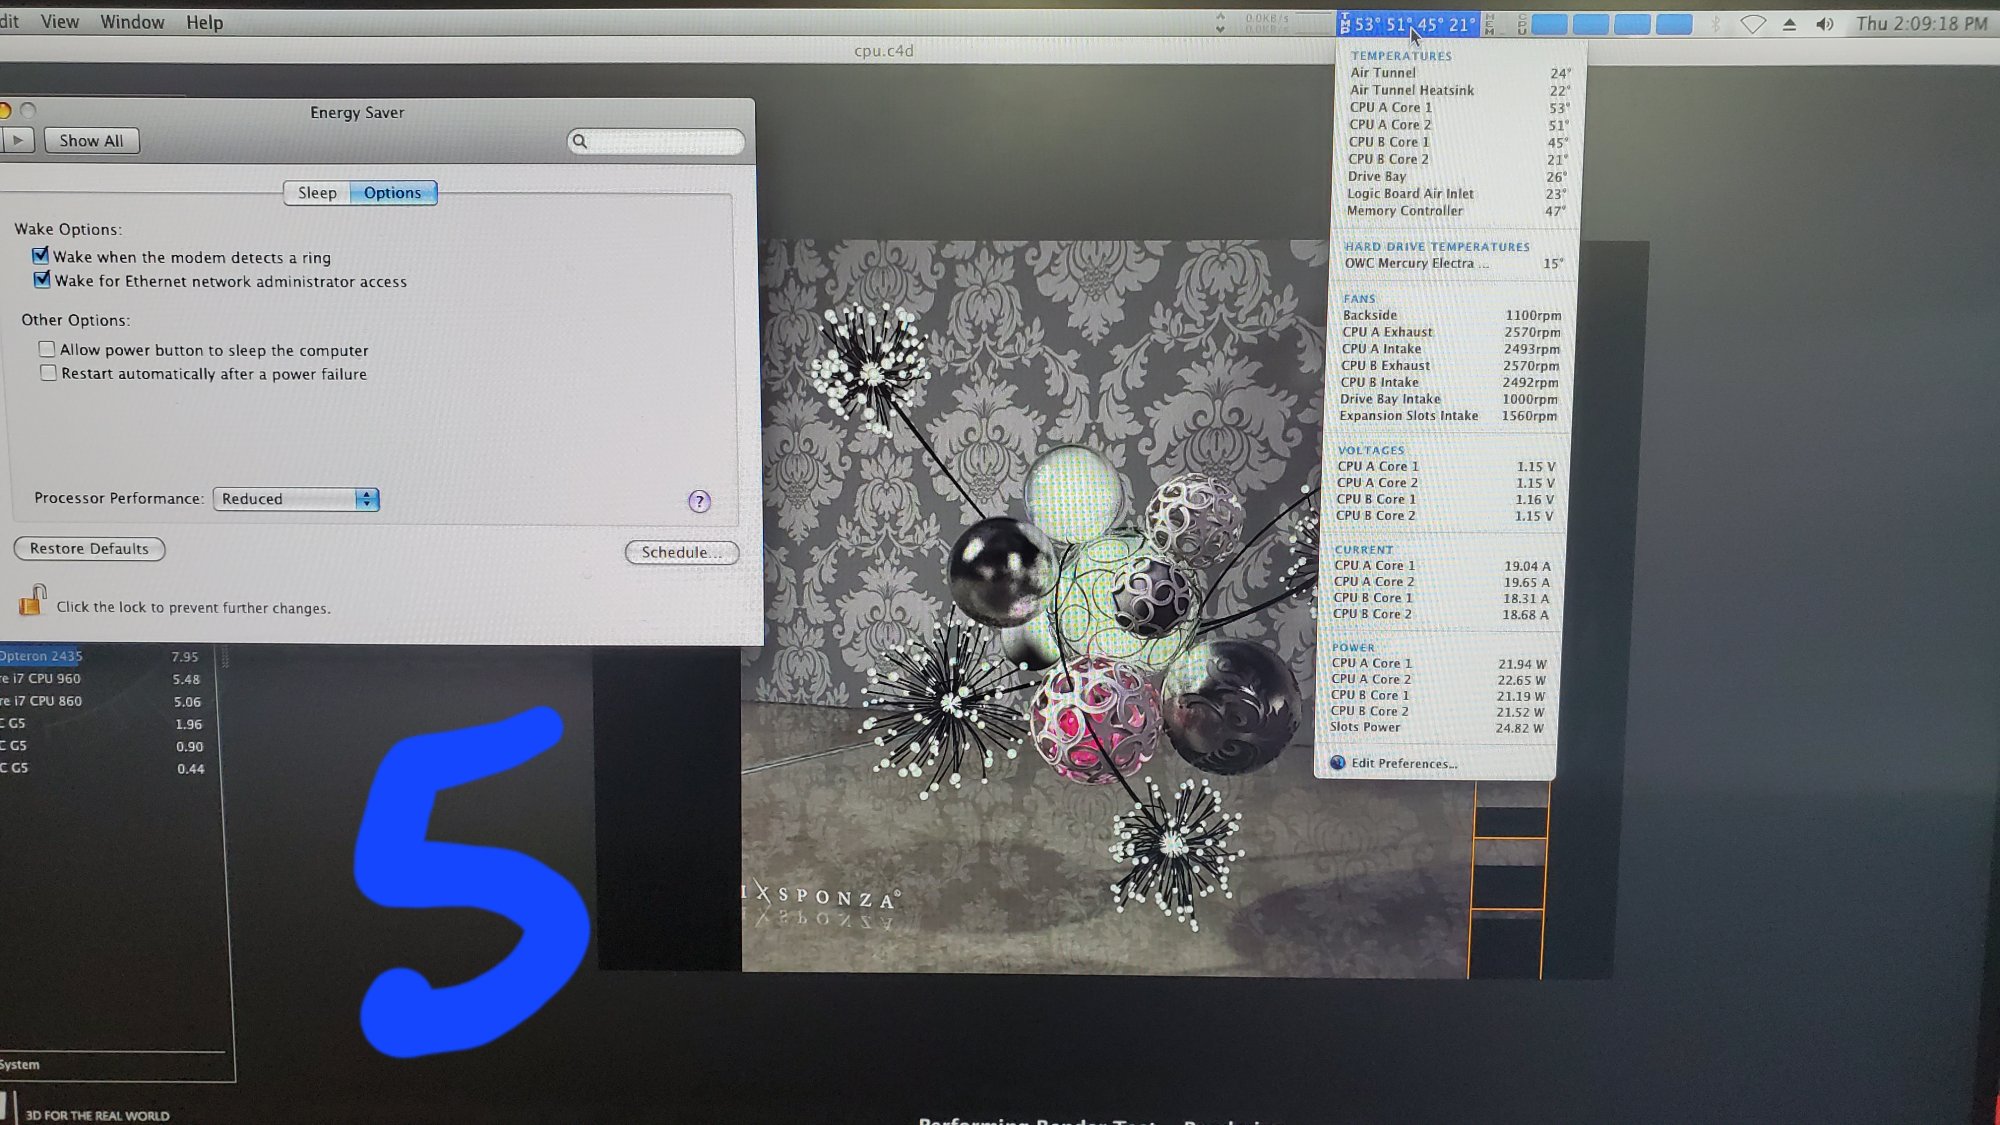Open the Processor Performance dropdown
Screen dimensions: 2000x1125
click(296, 499)
